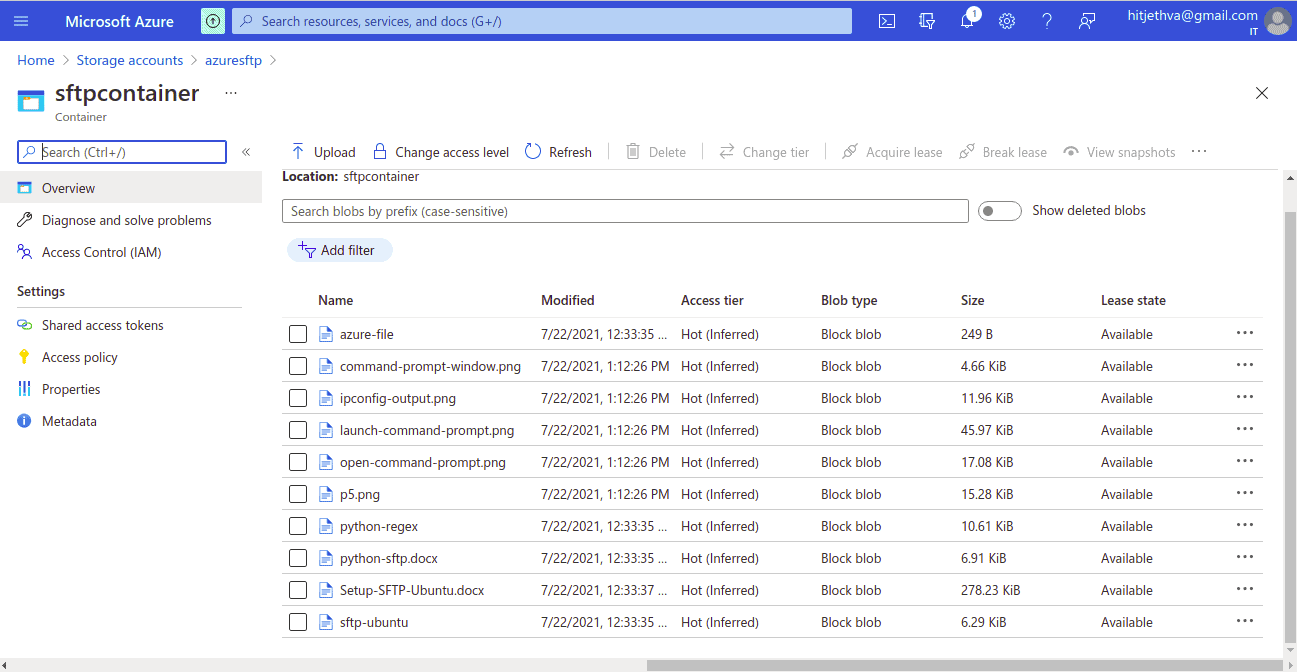Open the notifications bell
The width and height of the screenshot is (1297, 672).
967,21
